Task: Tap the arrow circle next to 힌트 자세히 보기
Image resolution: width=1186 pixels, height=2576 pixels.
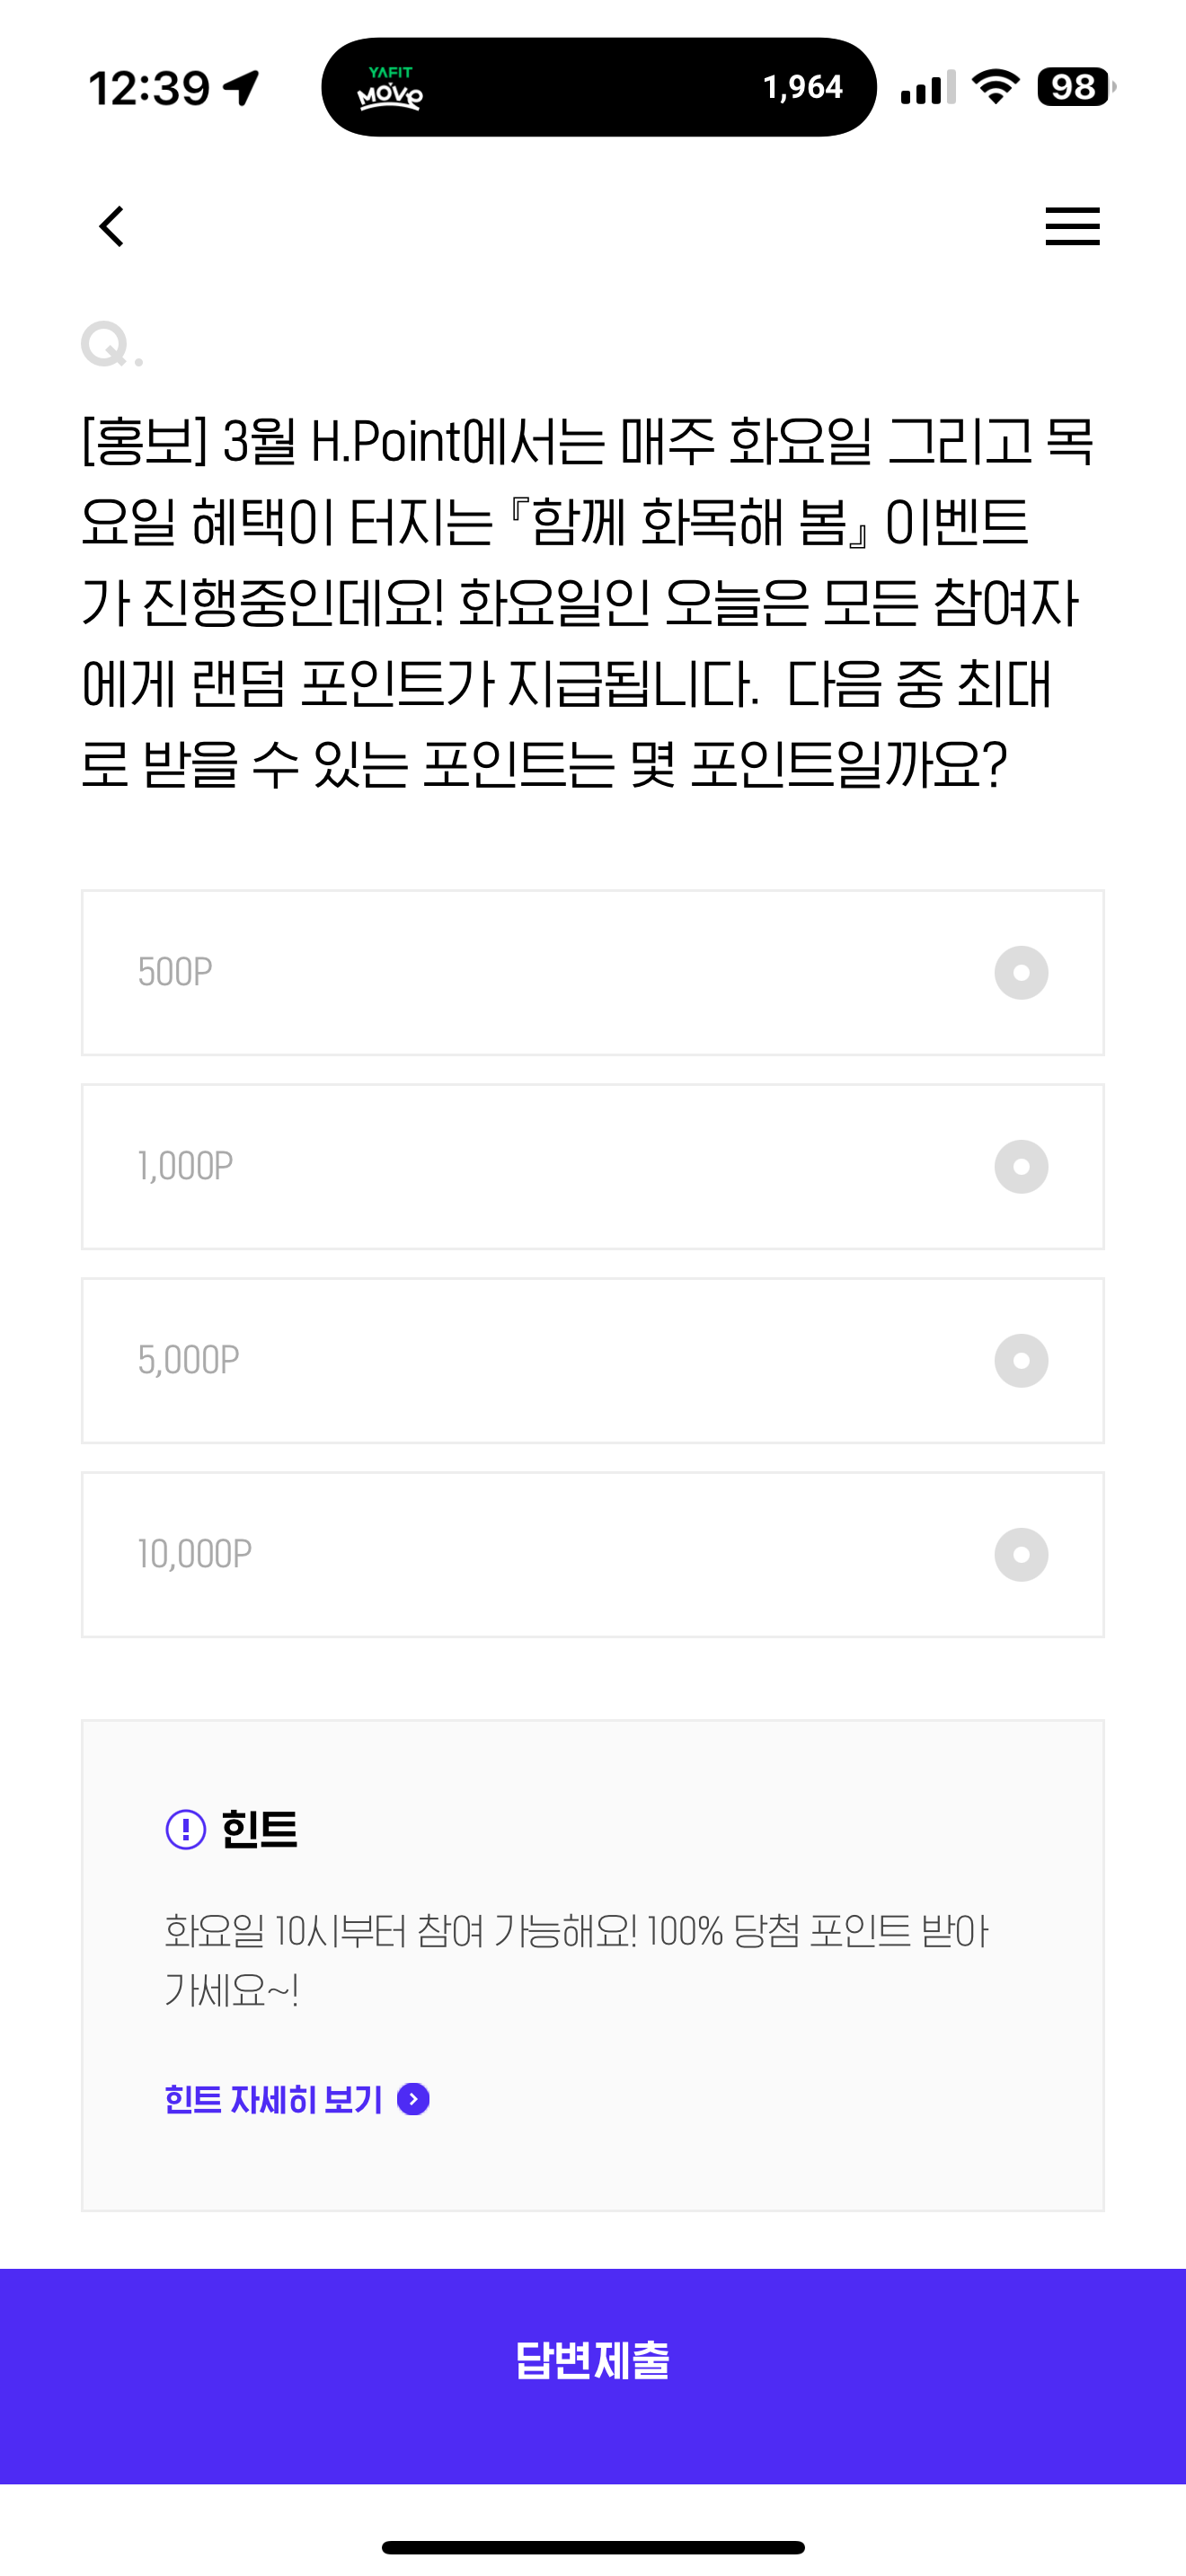Action: point(413,2099)
